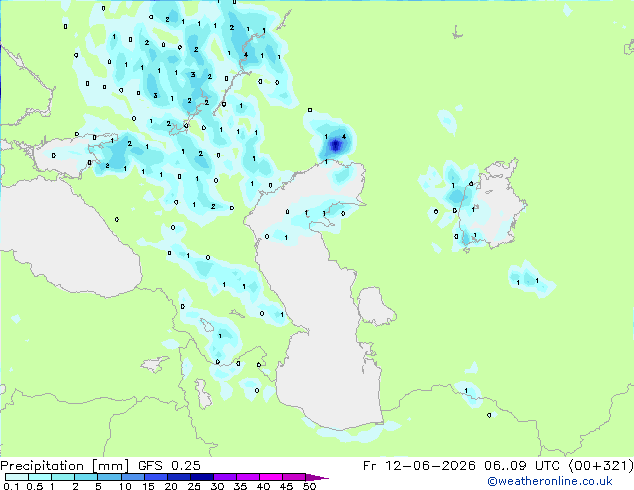Click the '10' legend scale label
The width and height of the screenshot is (634, 490).
125,486
